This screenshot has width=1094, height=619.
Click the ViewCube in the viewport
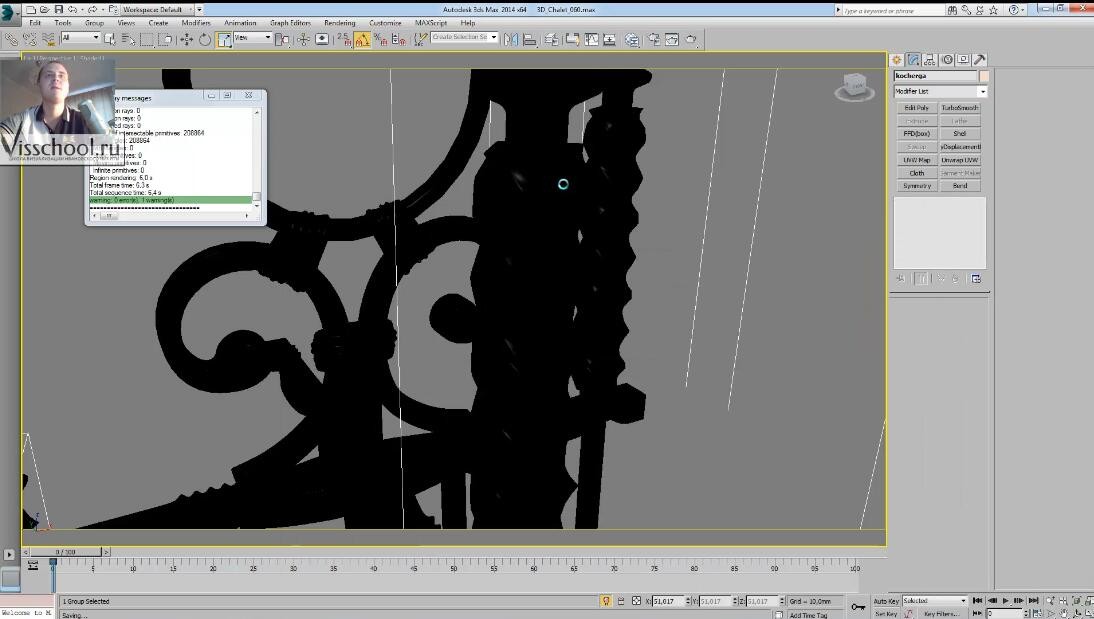pos(855,87)
